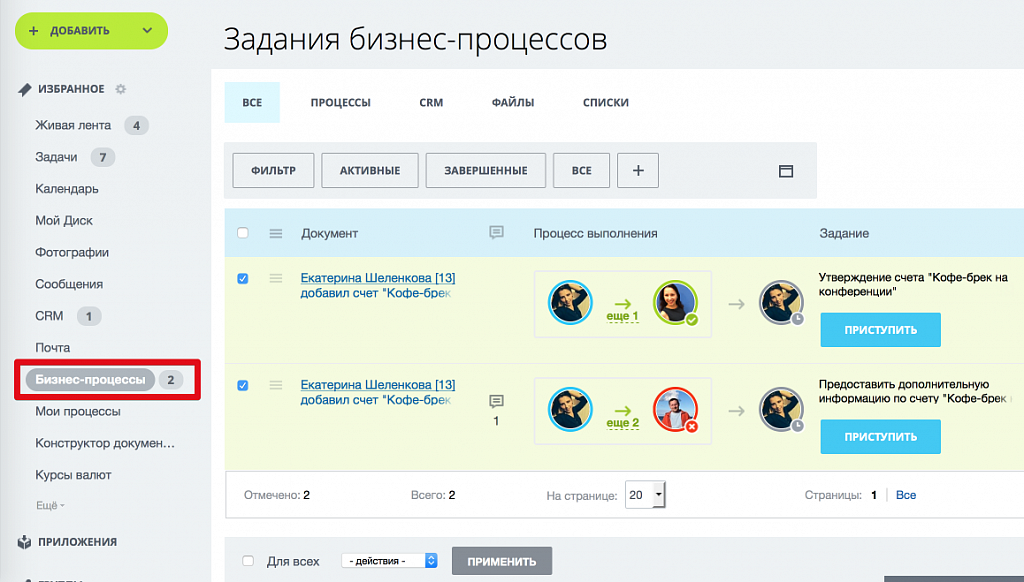Click the ВСЕ filter button
The height and width of the screenshot is (582, 1024).
click(581, 170)
